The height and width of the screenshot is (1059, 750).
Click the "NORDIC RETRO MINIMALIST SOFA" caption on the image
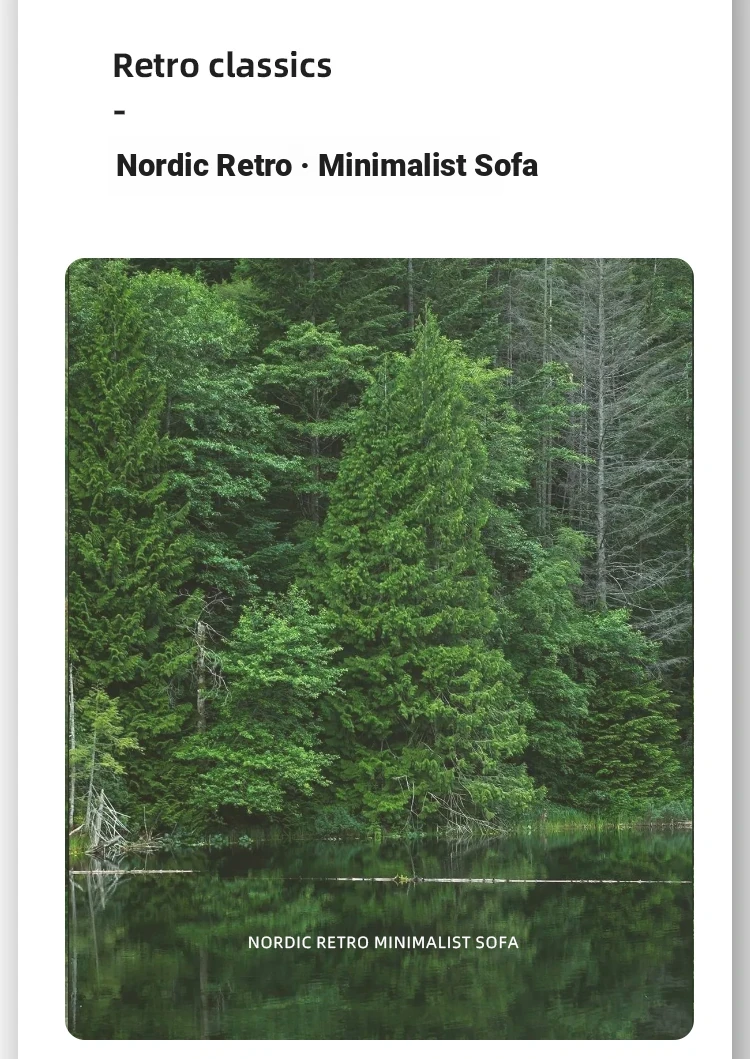tap(383, 942)
